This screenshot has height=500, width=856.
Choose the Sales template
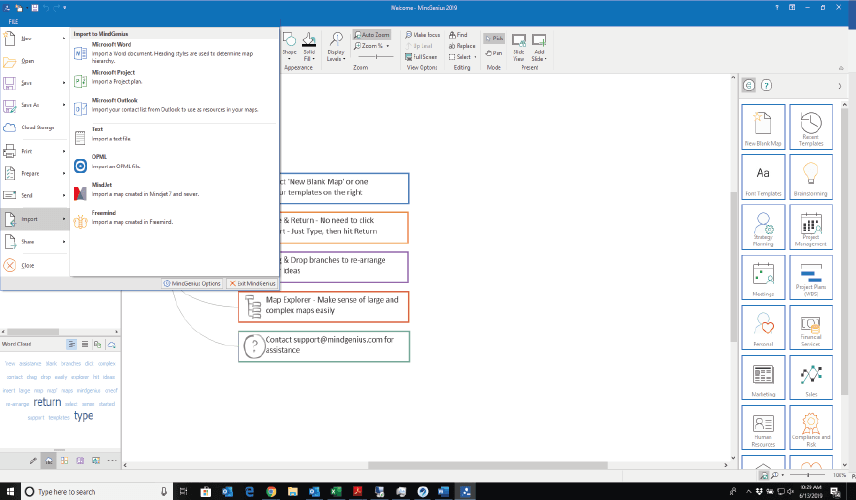pyautogui.click(x=811, y=378)
